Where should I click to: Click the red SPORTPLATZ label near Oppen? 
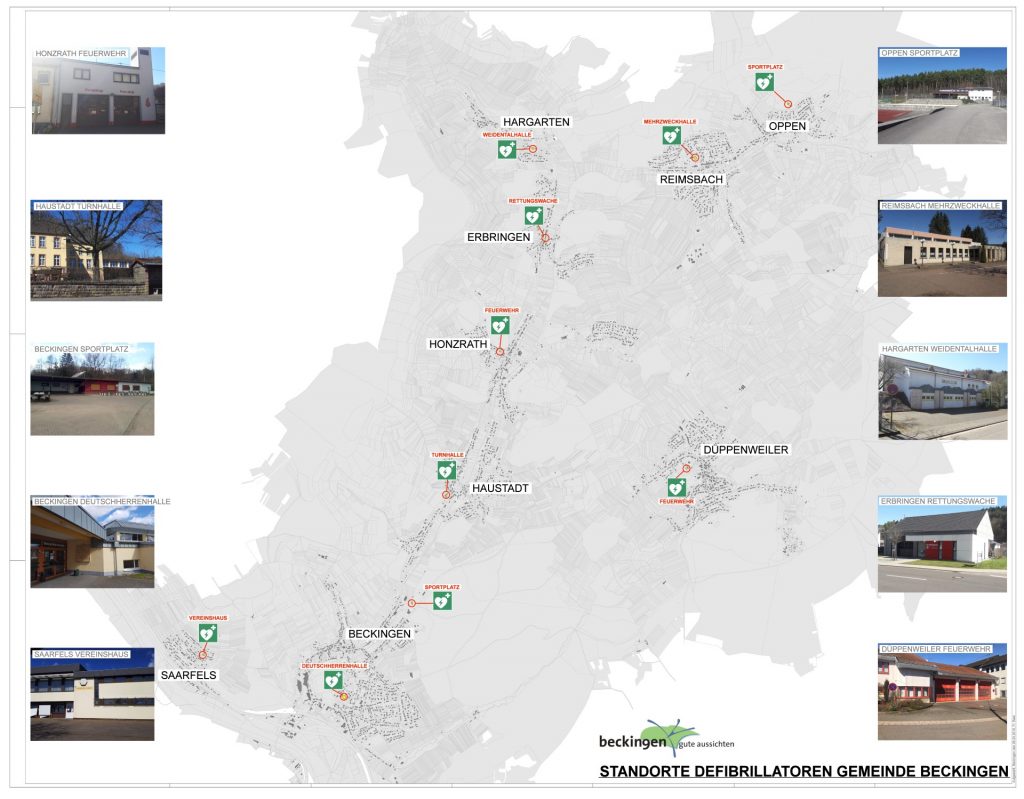pyautogui.click(x=765, y=67)
